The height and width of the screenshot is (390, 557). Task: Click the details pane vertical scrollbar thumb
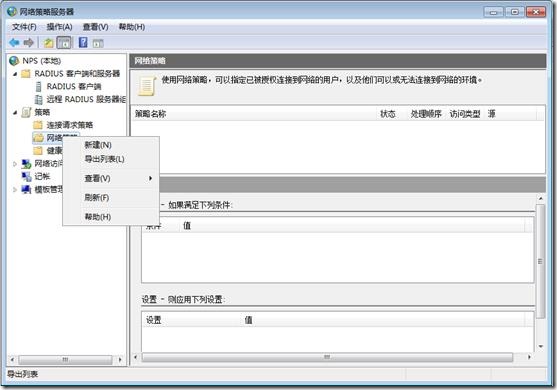point(540,261)
